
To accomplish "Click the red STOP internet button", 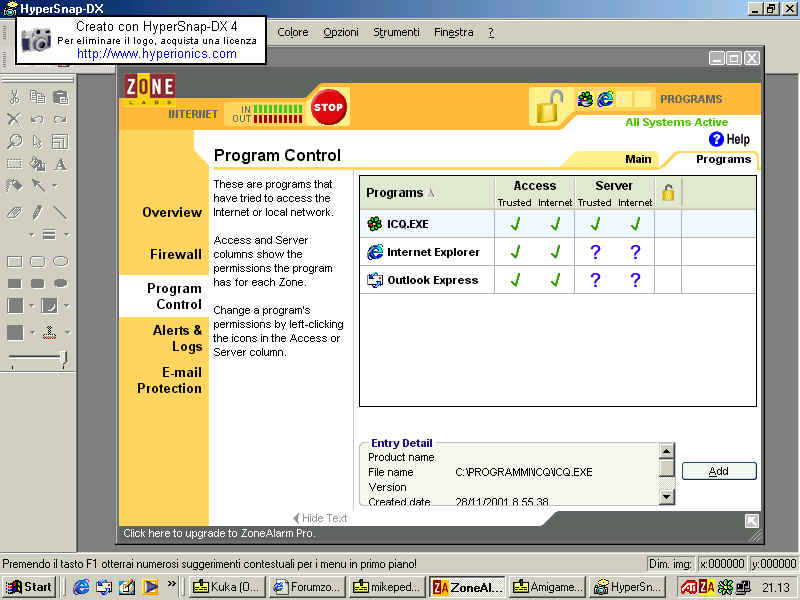I will click(x=328, y=107).
